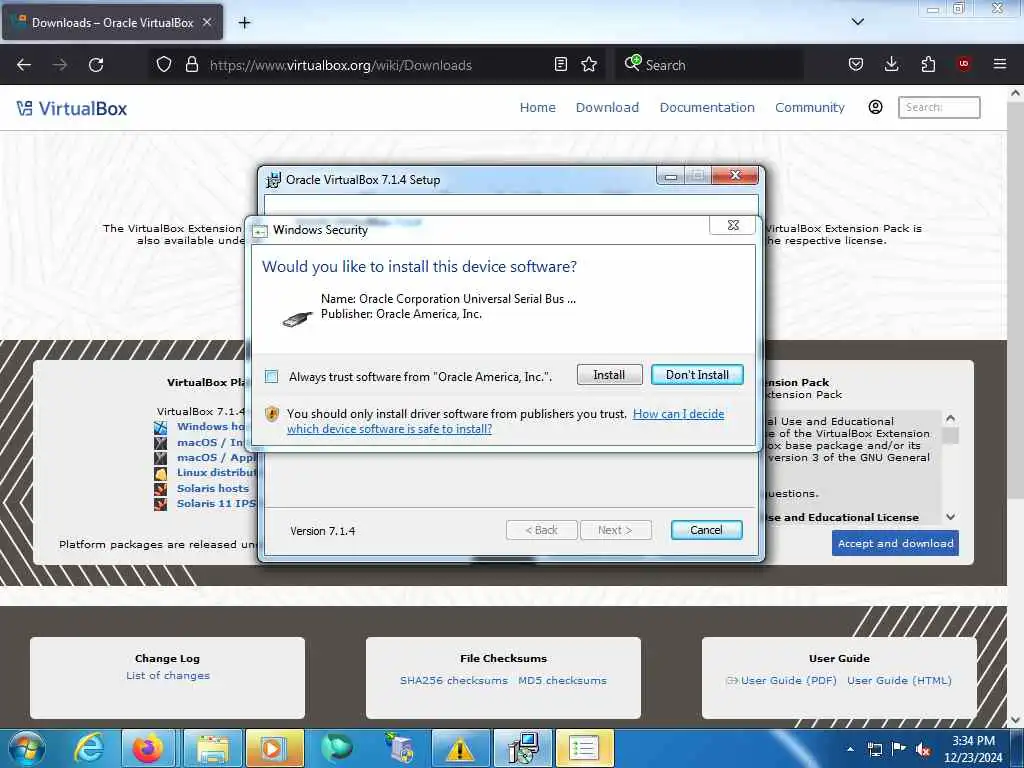
Task: Click the muted volume tray icon
Action: pyautogui.click(x=923, y=750)
